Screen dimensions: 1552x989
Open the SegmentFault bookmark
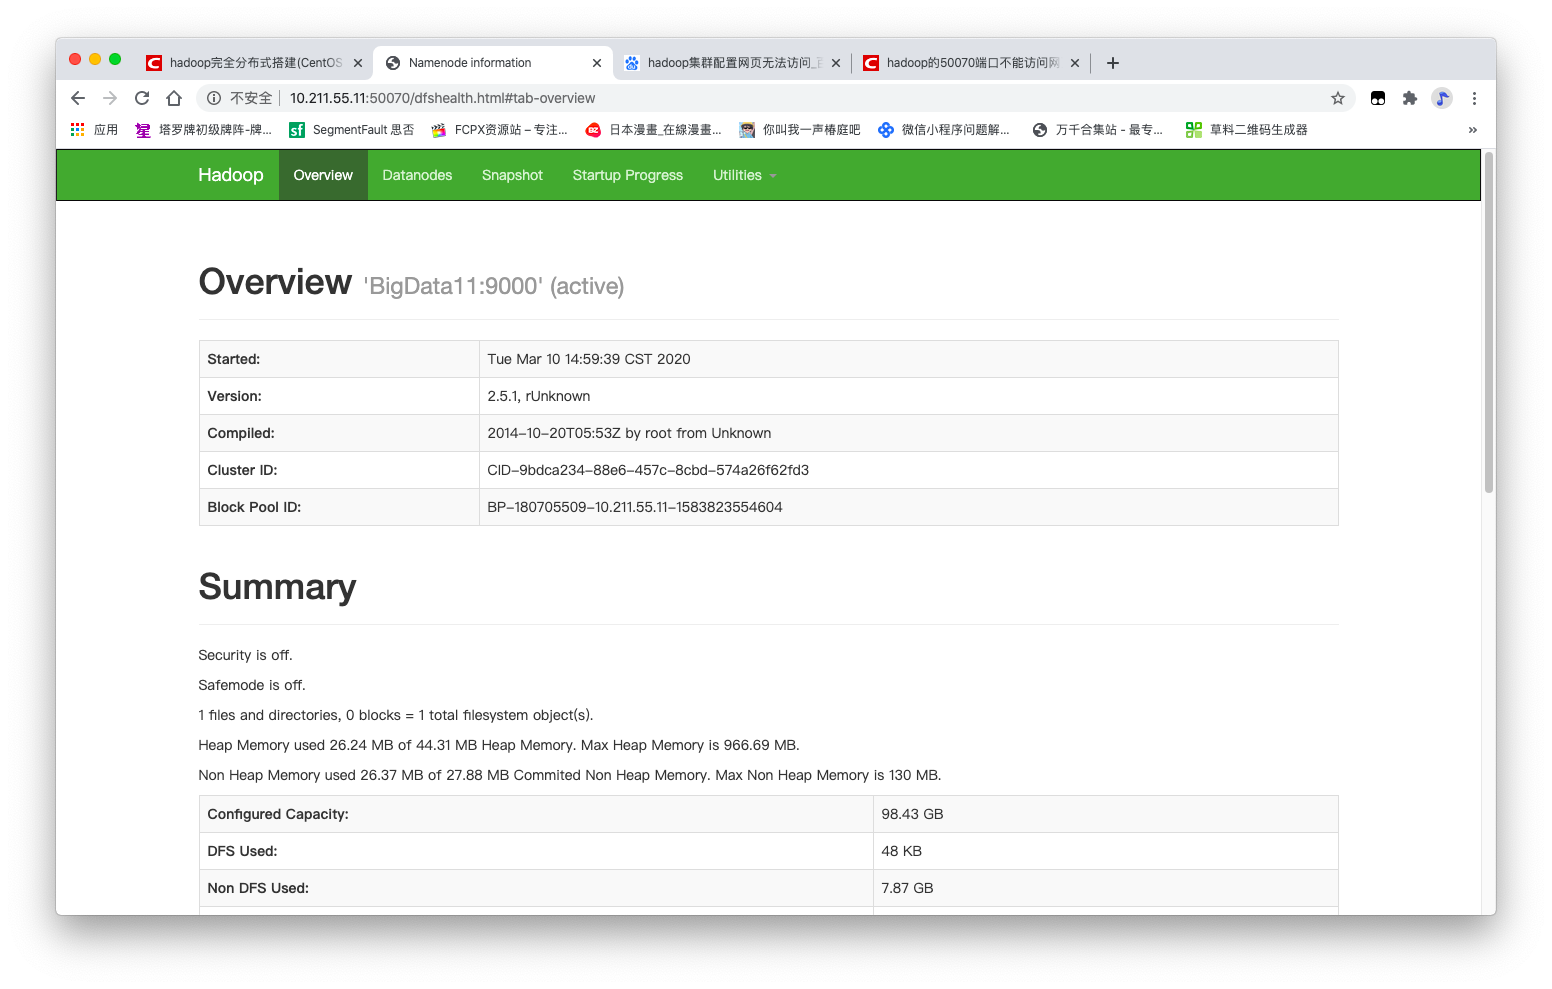coord(352,130)
